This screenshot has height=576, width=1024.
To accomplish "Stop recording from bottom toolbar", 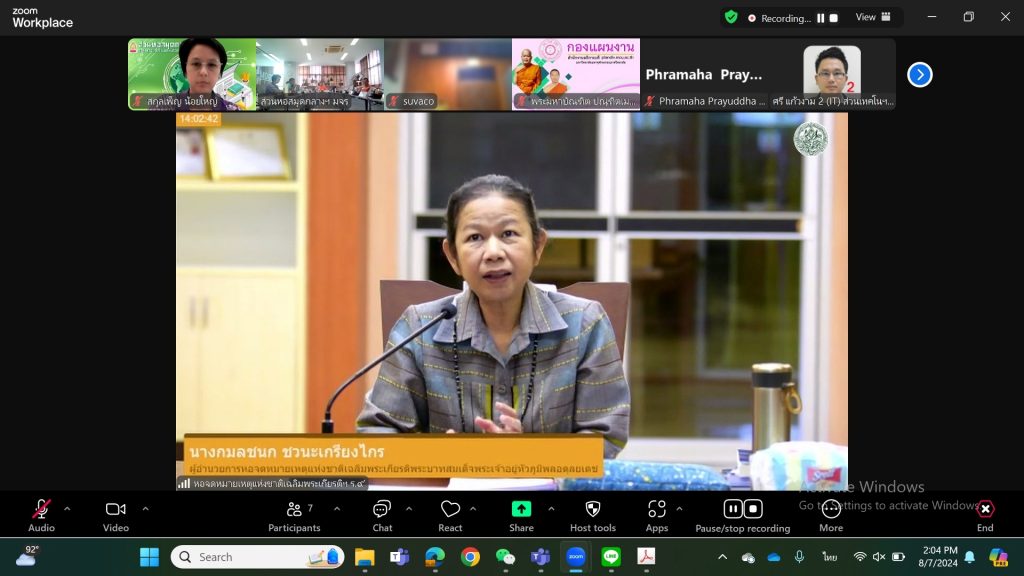I will coord(753,509).
